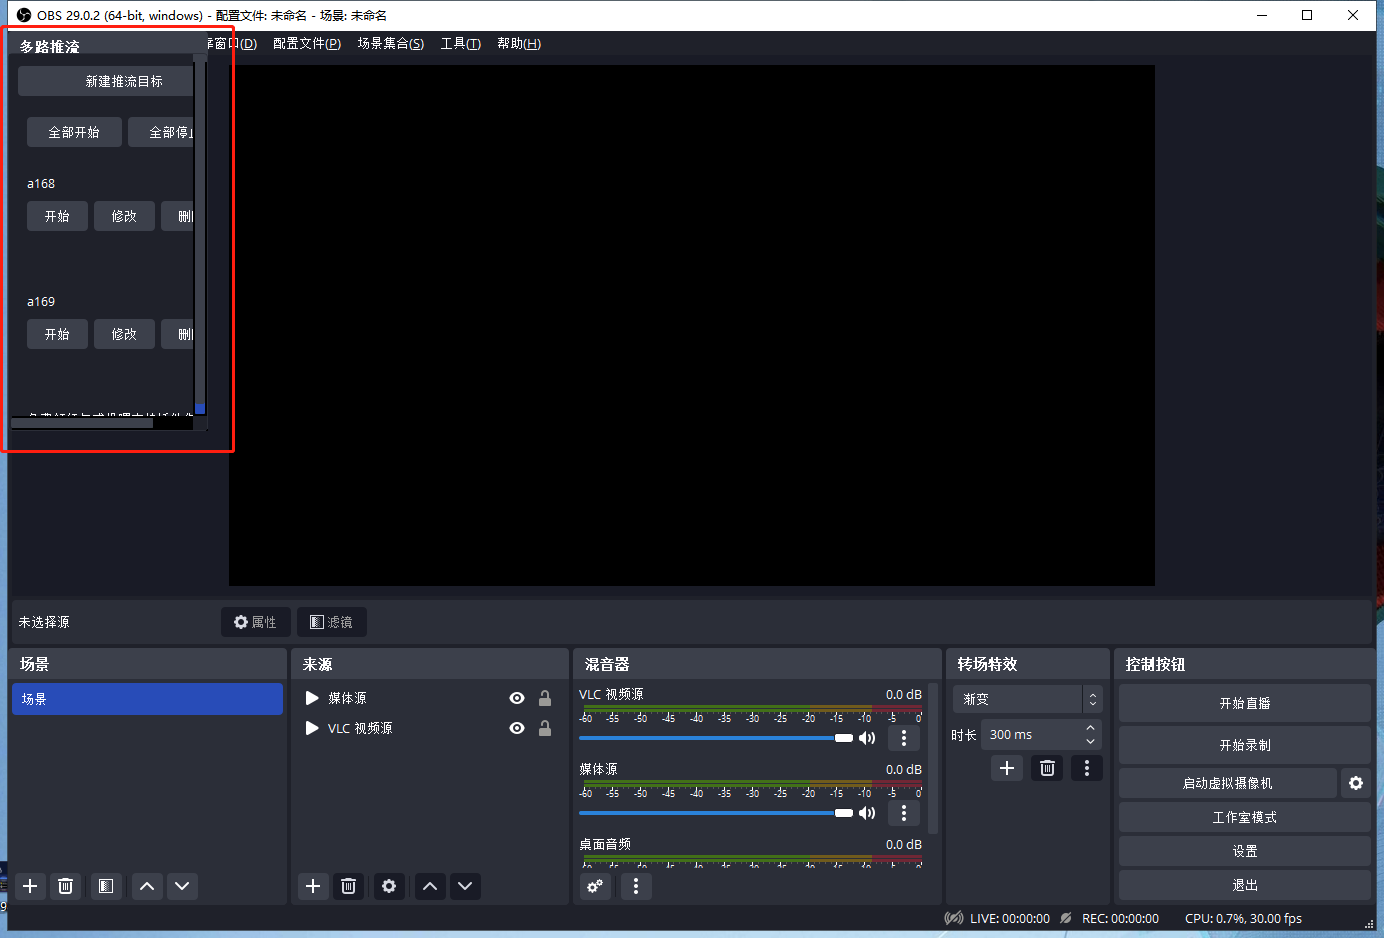Image resolution: width=1384 pixels, height=938 pixels.
Task: Play the VLC 视频源 source triangle icon
Action: [x=312, y=728]
